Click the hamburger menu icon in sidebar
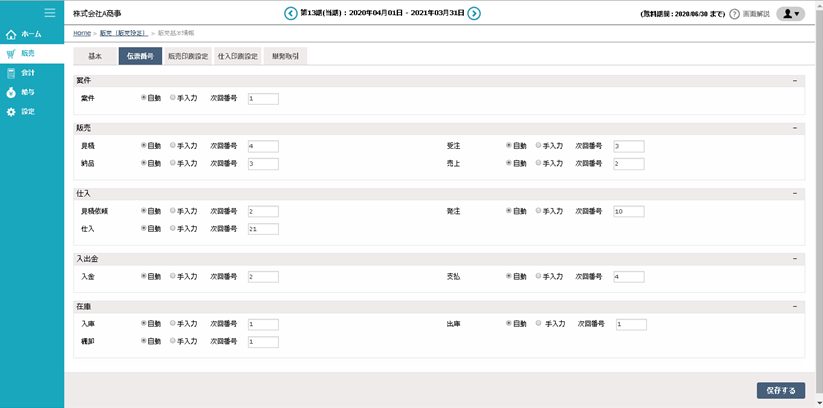Image resolution: width=823 pixels, height=408 pixels. pos(49,12)
